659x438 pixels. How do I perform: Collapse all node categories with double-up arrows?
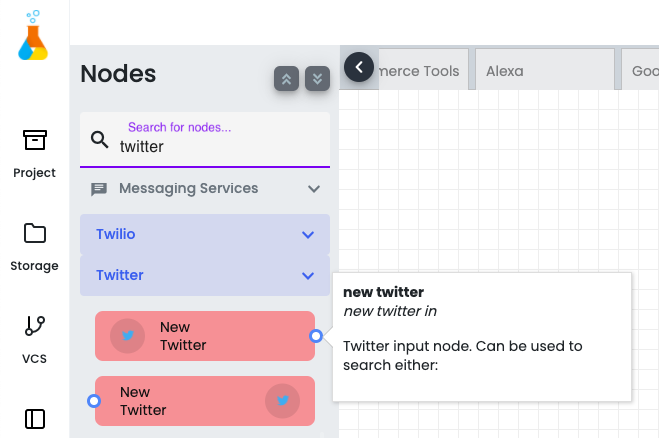point(286,79)
